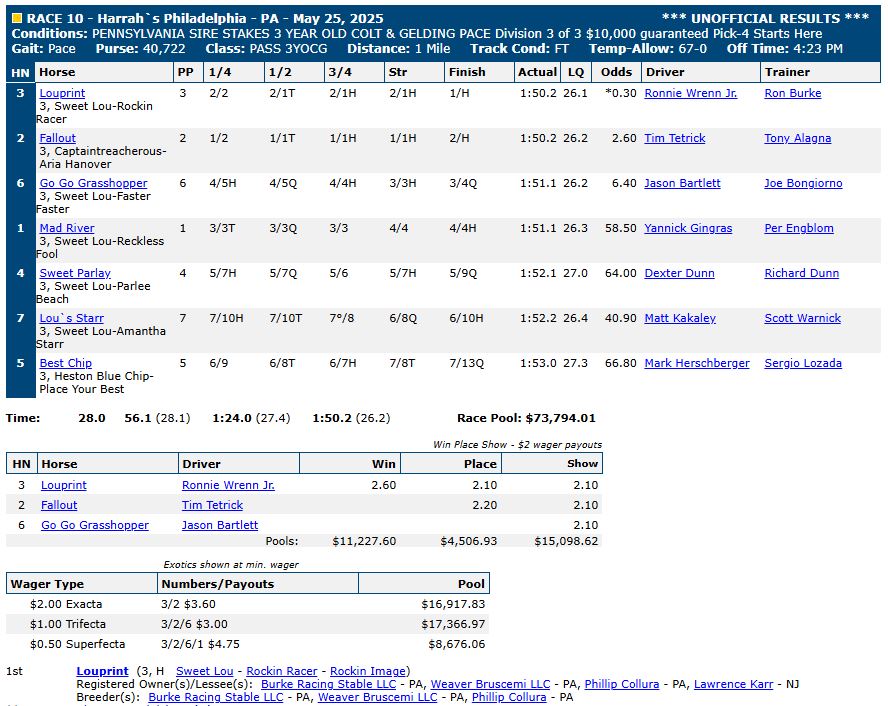Open Mad River horse page
Image resolution: width=888 pixels, height=706 pixels.
coord(67,228)
